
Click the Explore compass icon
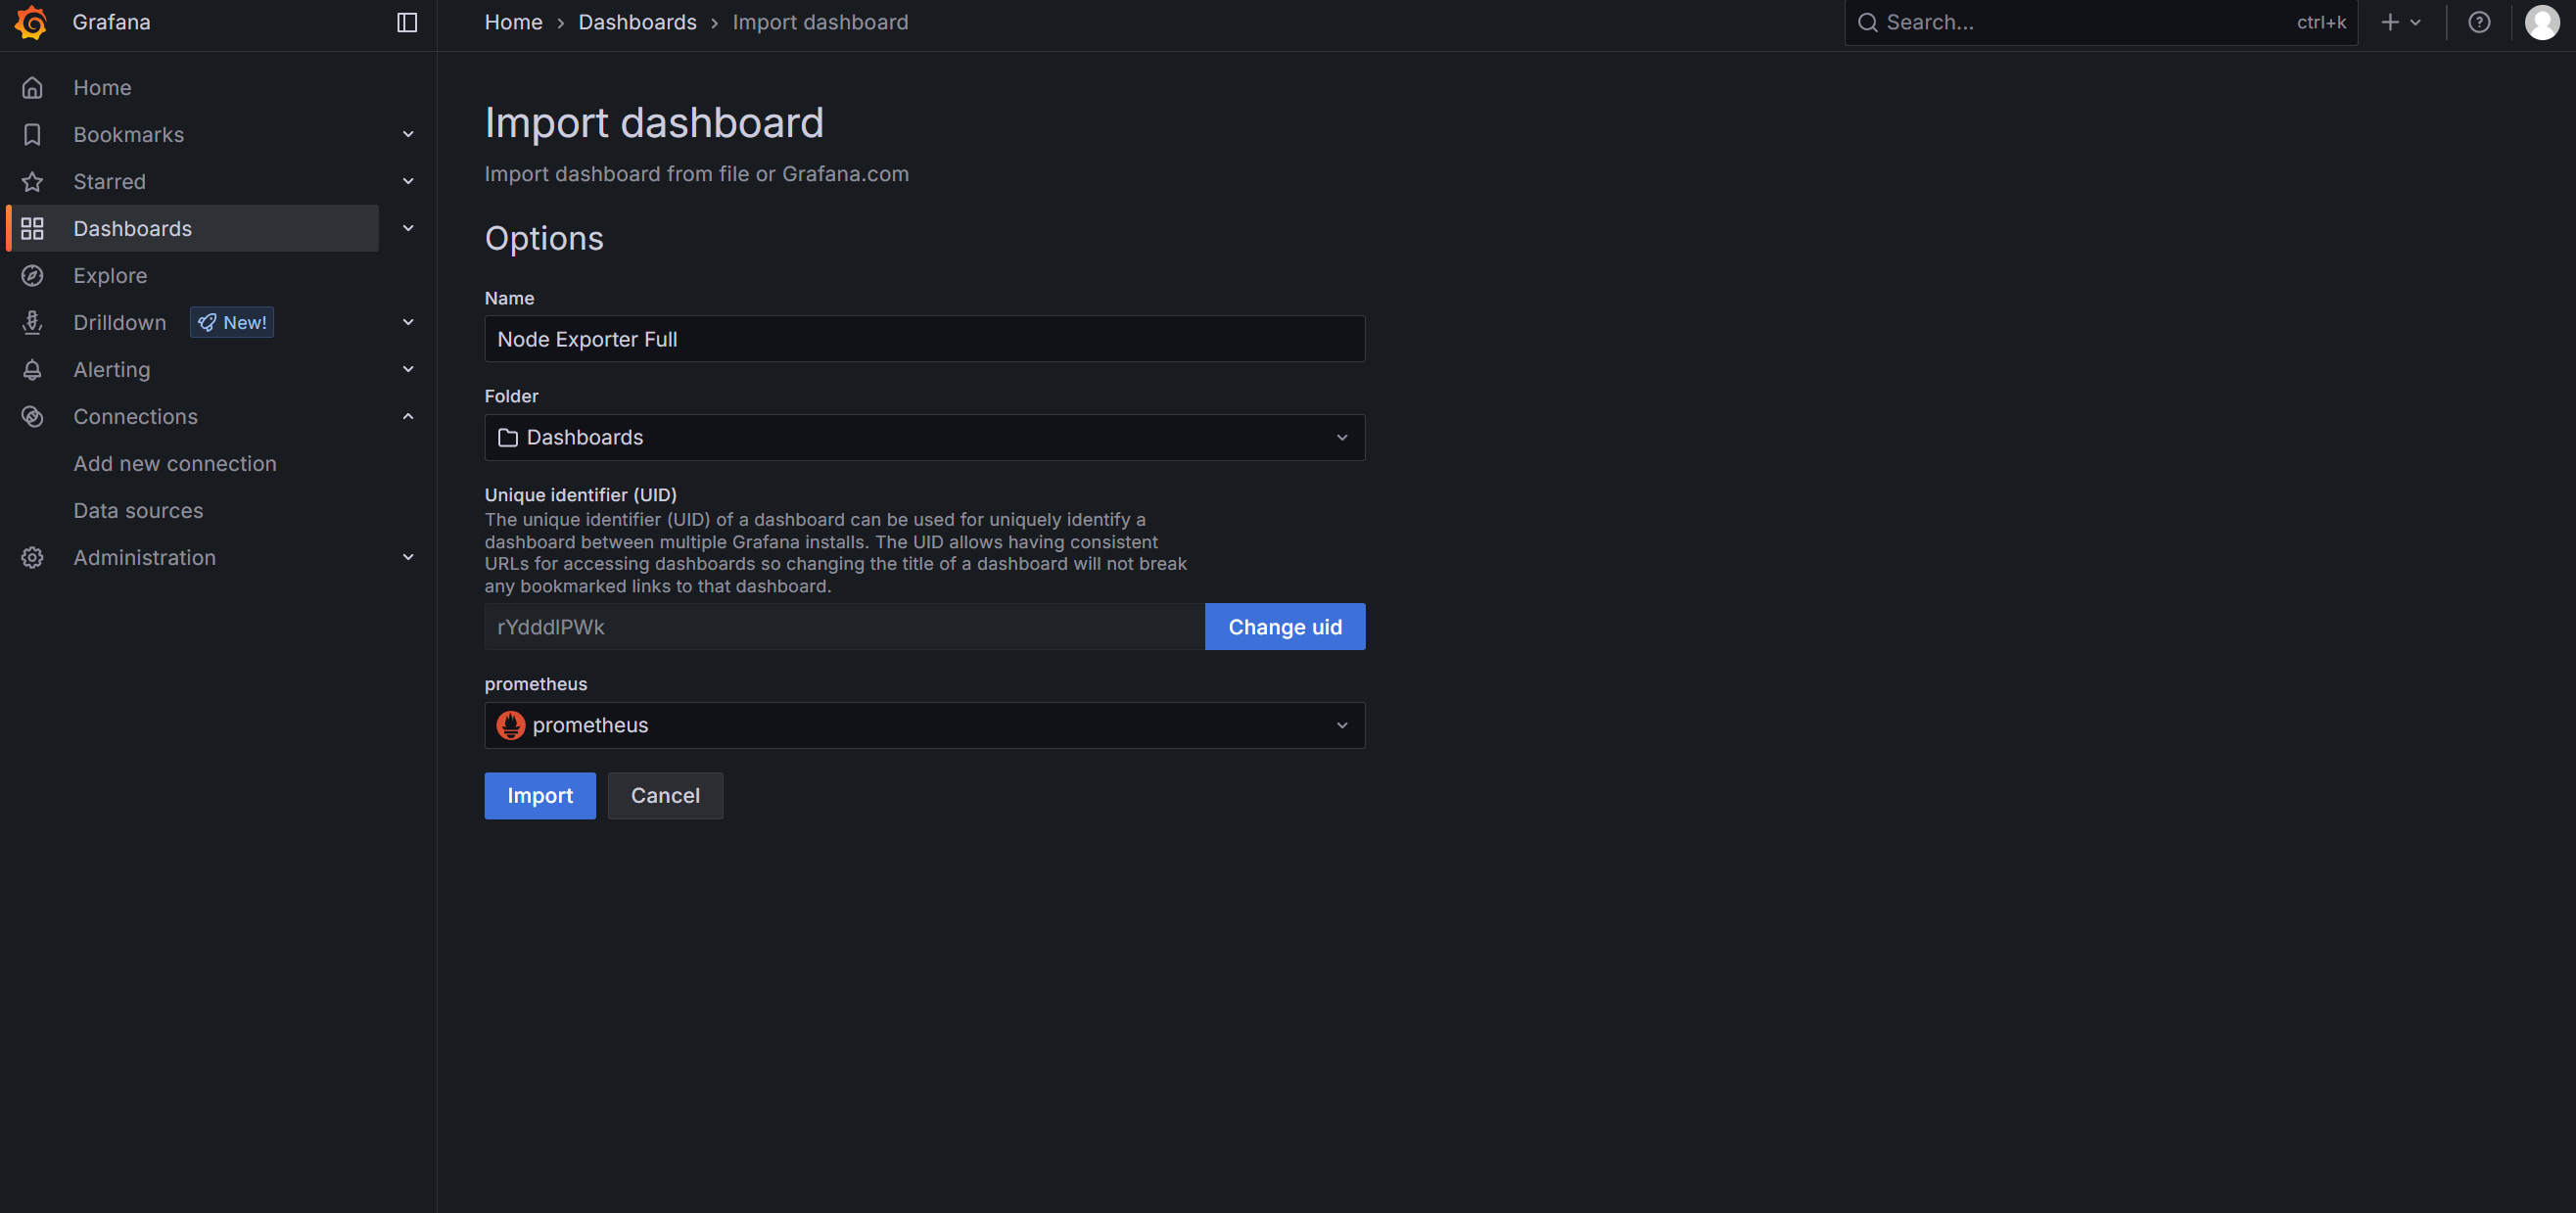(32, 276)
